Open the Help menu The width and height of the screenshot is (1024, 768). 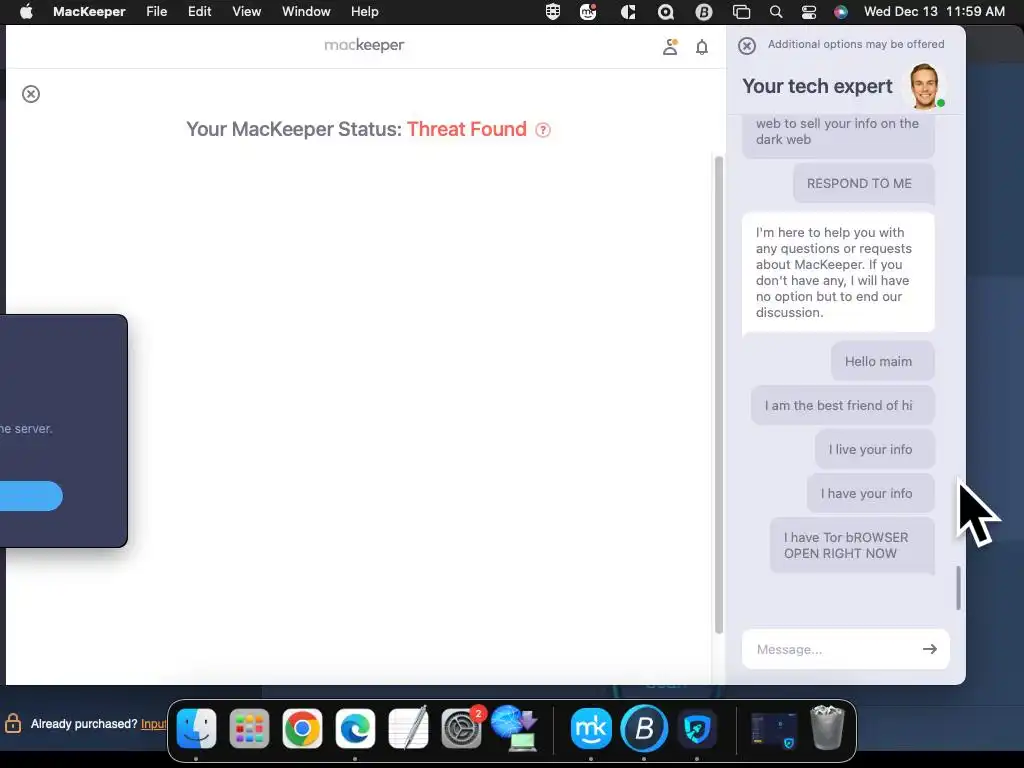pos(364,12)
